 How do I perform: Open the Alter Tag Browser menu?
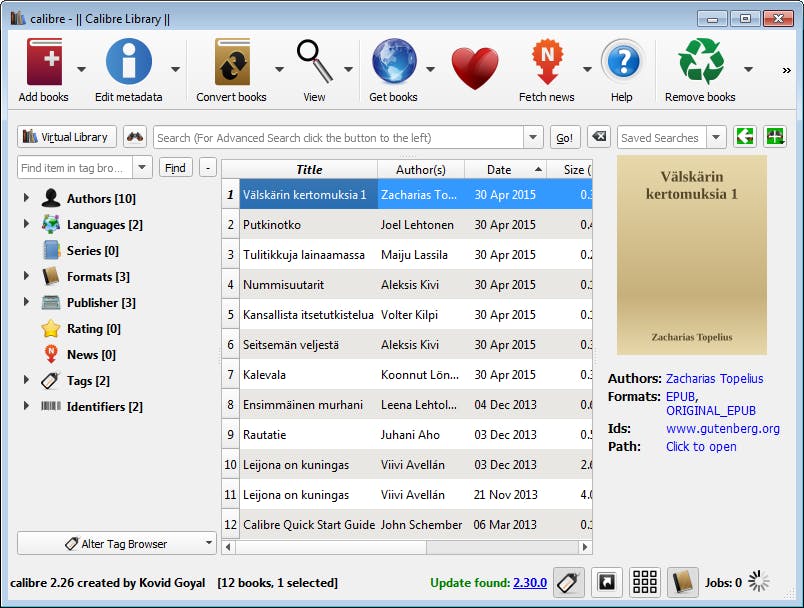(116, 543)
